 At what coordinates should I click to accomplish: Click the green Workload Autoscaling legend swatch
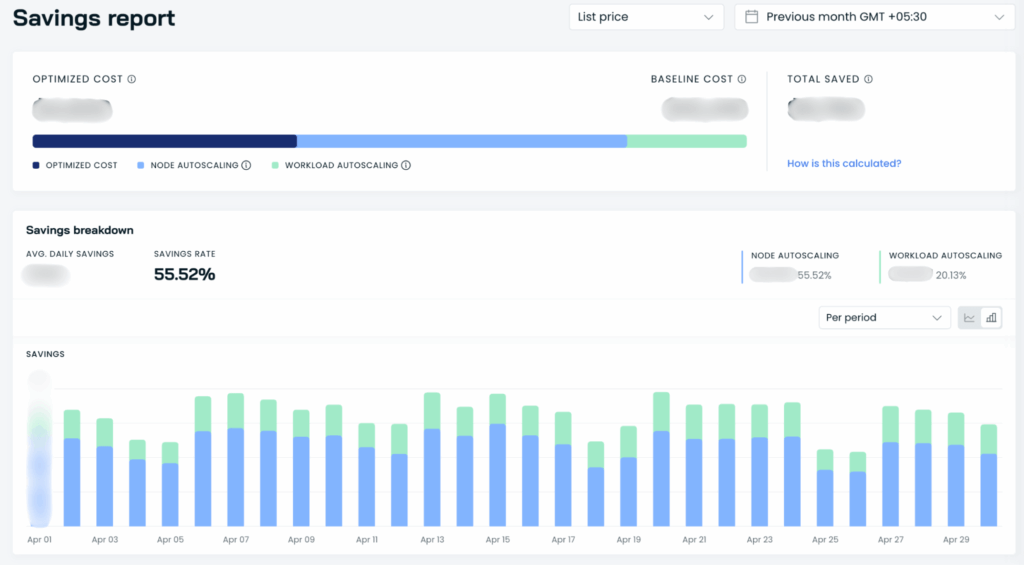click(x=275, y=165)
